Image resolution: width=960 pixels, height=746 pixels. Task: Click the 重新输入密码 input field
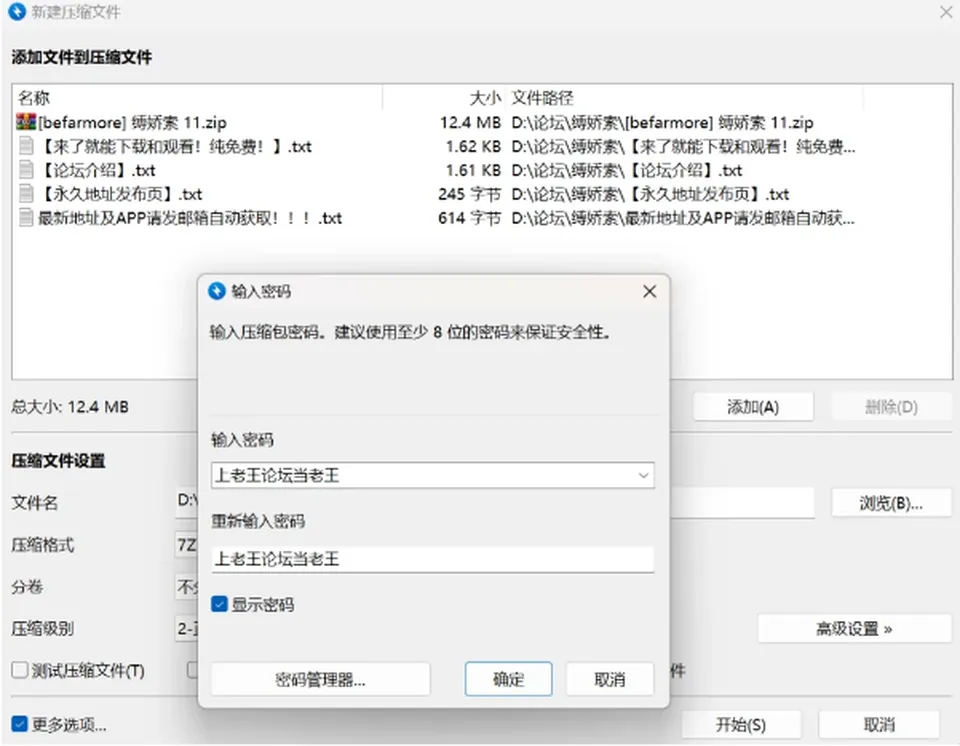[433, 559]
